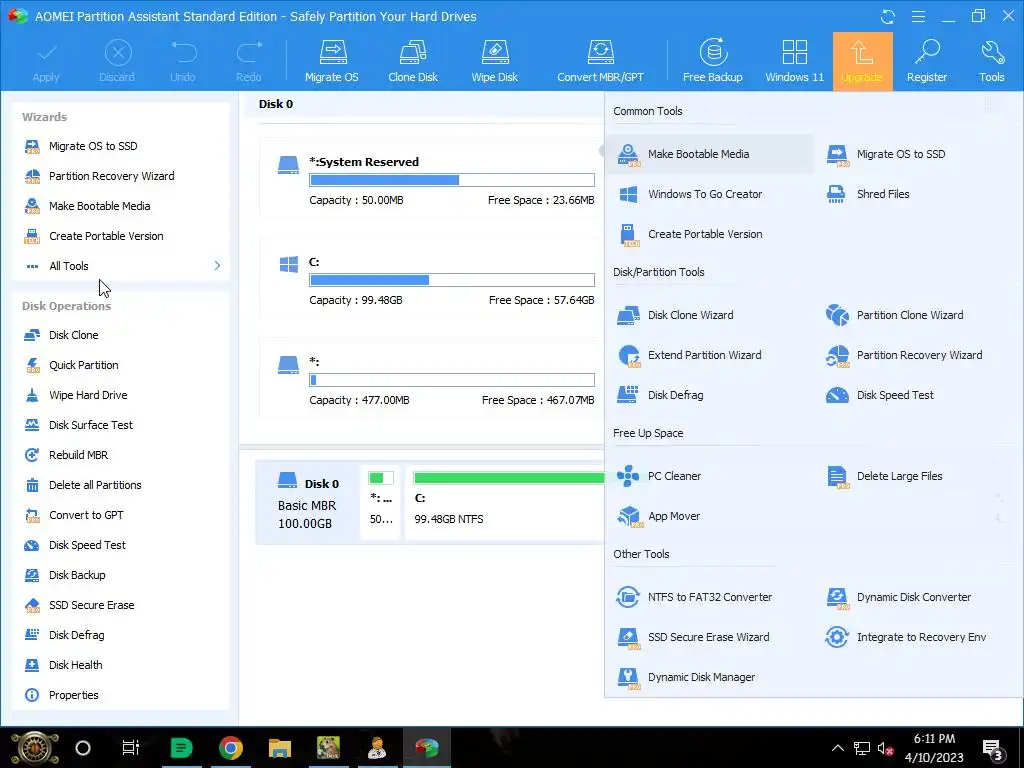Open the hamburger menu in the title bar
Screen dimensions: 1024x768
pyautogui.click(x=918, y=16)
